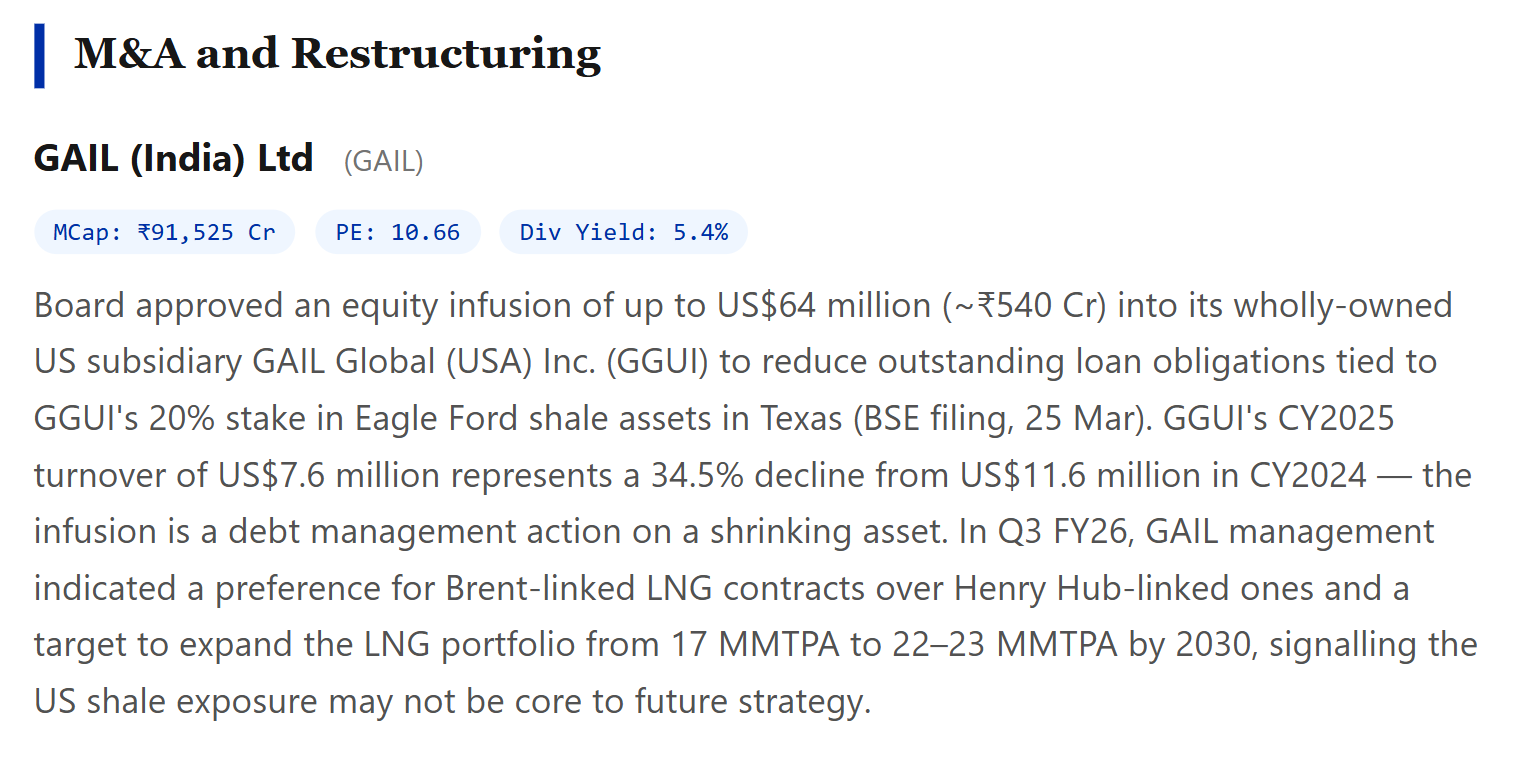This screenshot has height=758, width=1513.
Task: Click the ~₹540 Cr amount
Action: 1023,305
